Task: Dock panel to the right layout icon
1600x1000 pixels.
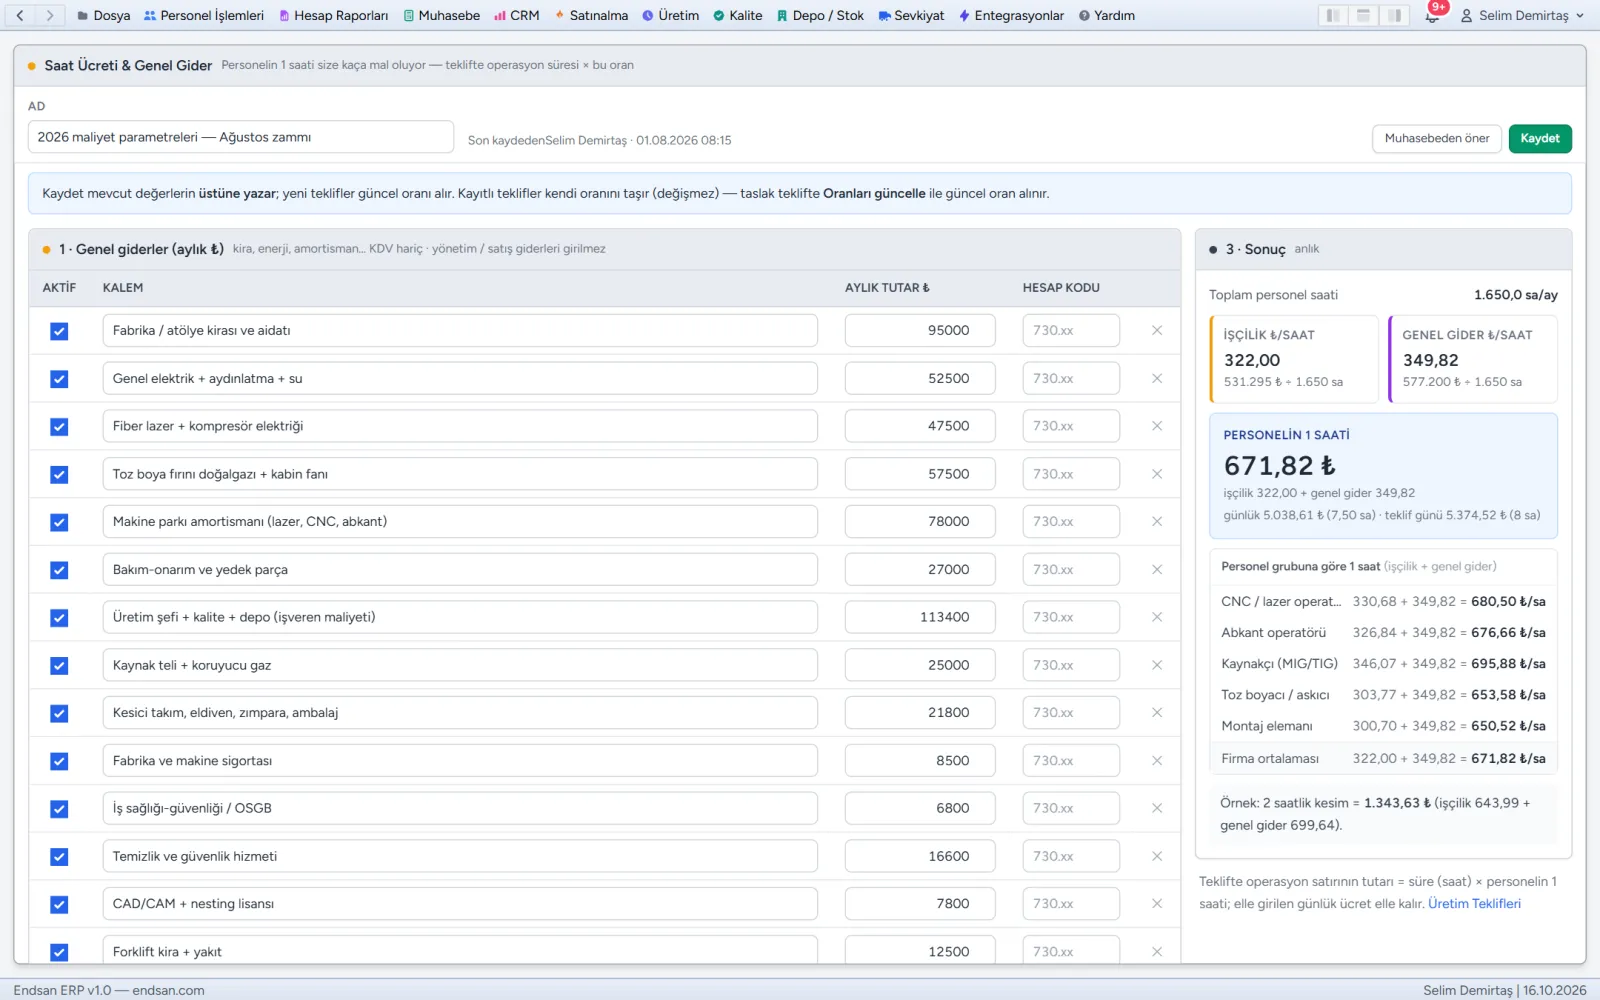Action: pyautogui.click(x=1394, y=15)
